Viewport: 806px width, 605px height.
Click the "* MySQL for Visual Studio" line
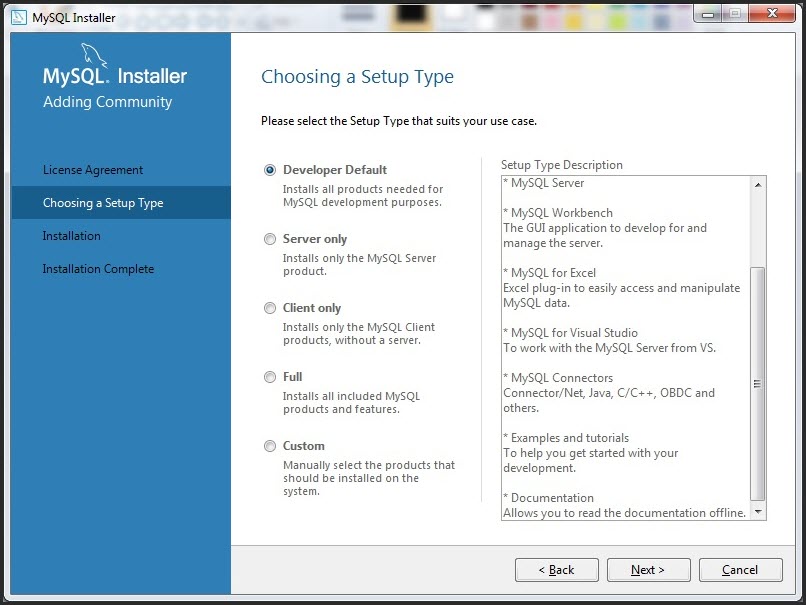[x=570, y=333]
